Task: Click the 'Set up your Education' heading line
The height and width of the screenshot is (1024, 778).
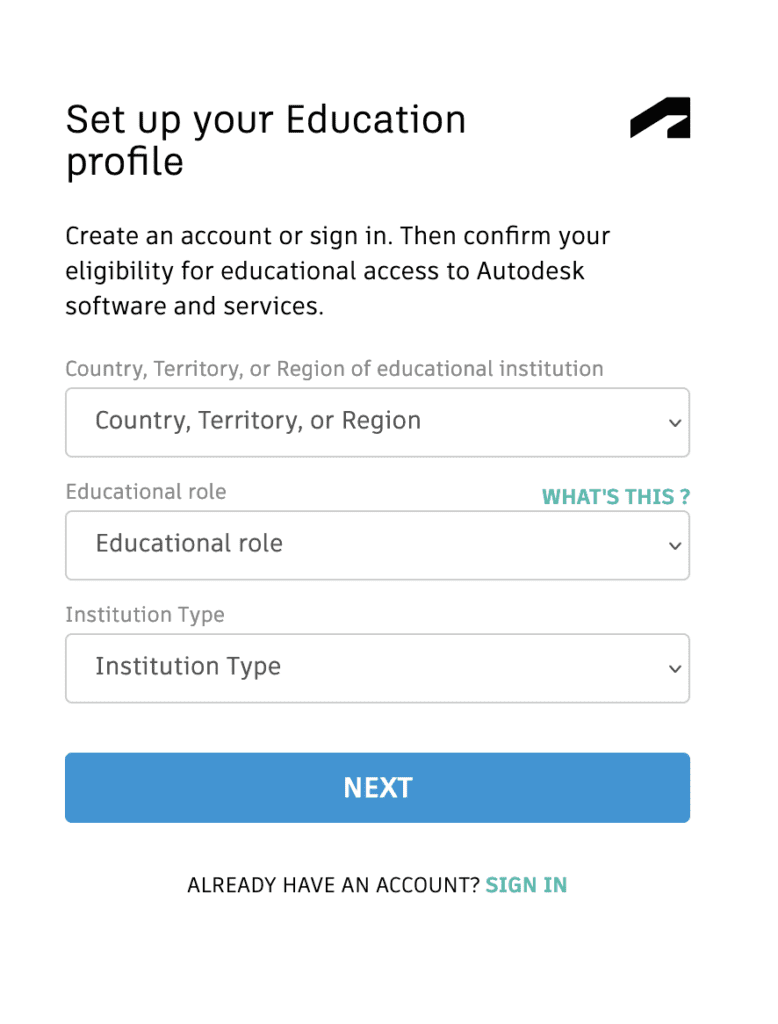Action: click(x=266, y=120)
